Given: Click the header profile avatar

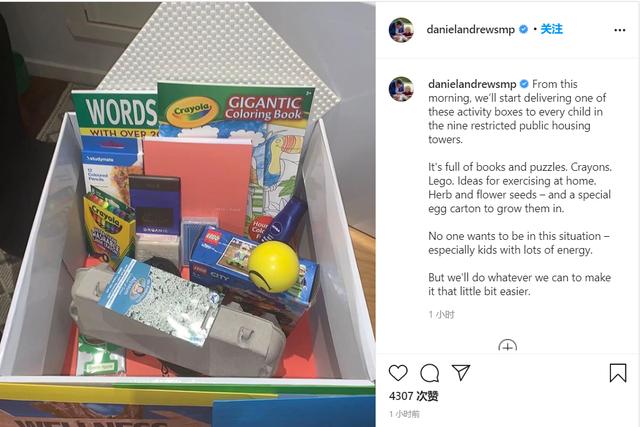Looking at the screenshot, I should tap(401, 30).
